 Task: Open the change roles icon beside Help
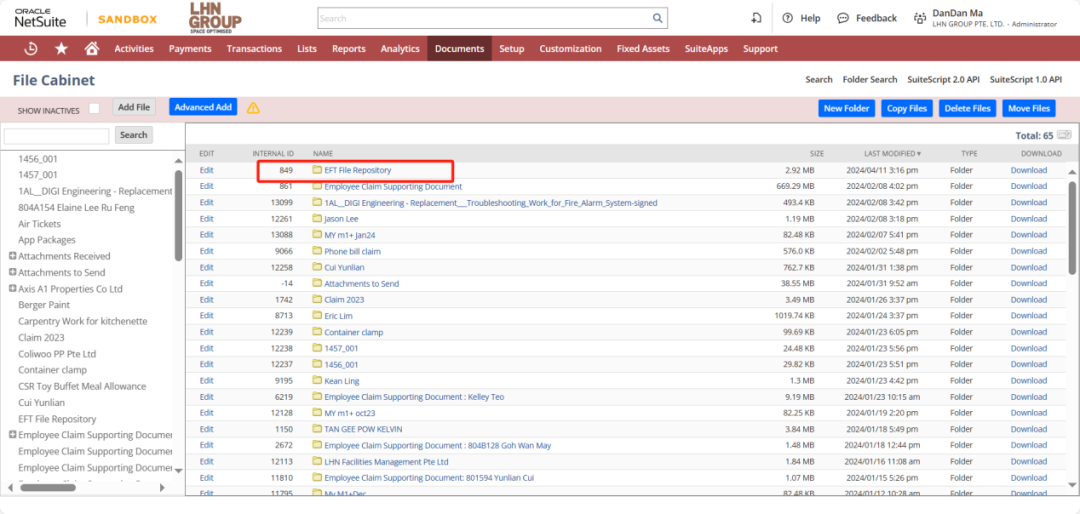[756, 18]
